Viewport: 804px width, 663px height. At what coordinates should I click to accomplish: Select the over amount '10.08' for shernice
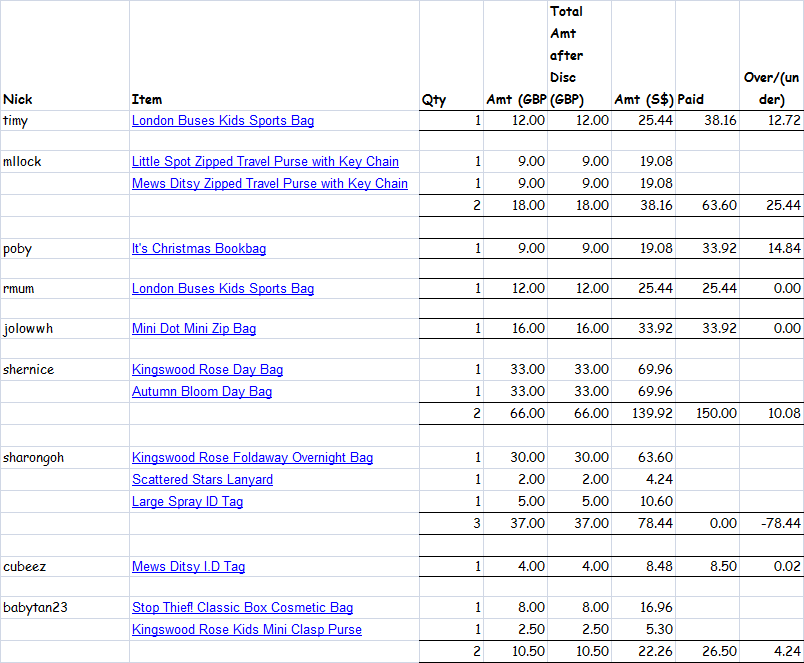coord(772,413)
